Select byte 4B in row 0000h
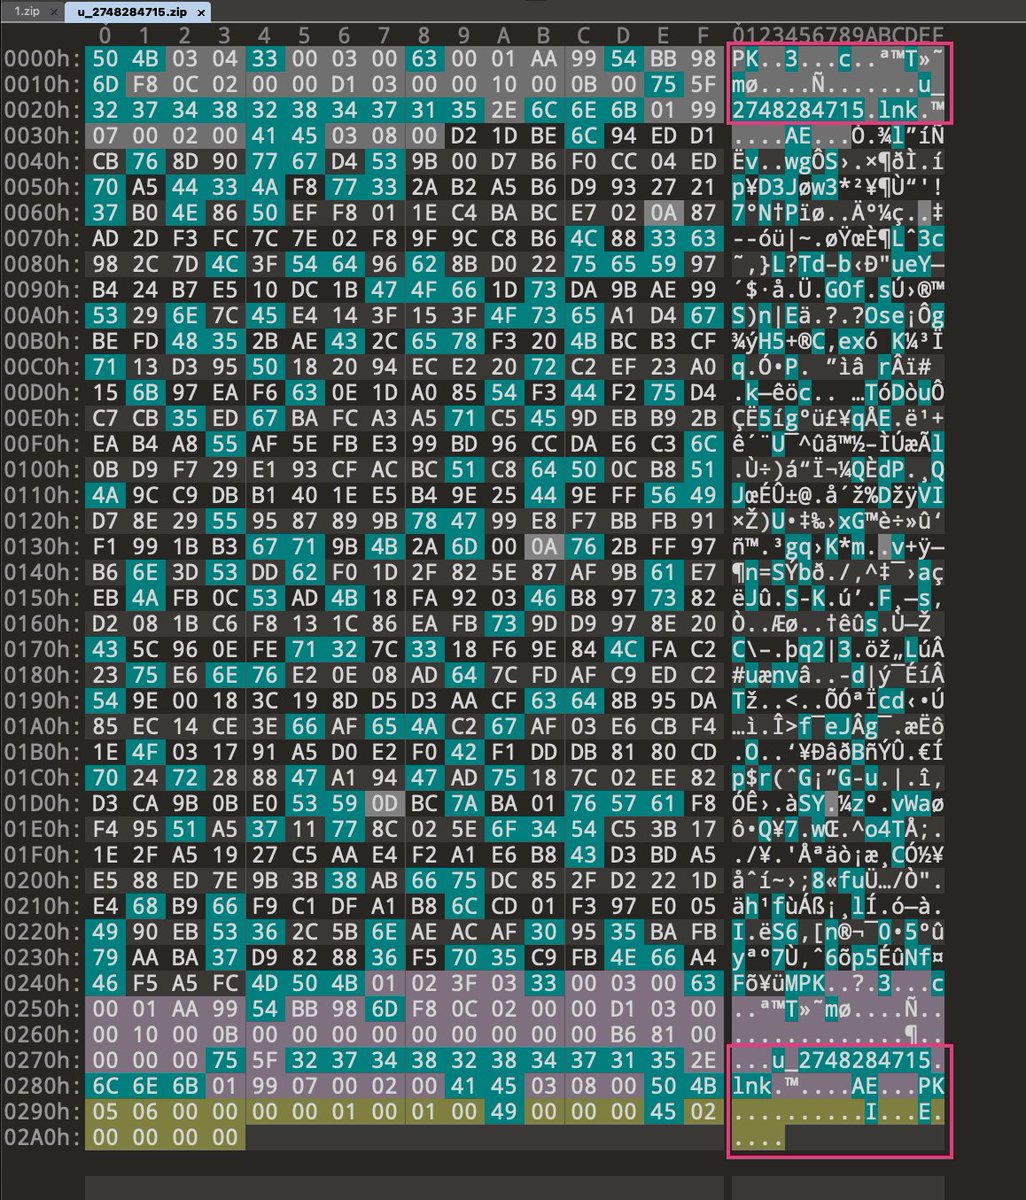 [144, 58]
